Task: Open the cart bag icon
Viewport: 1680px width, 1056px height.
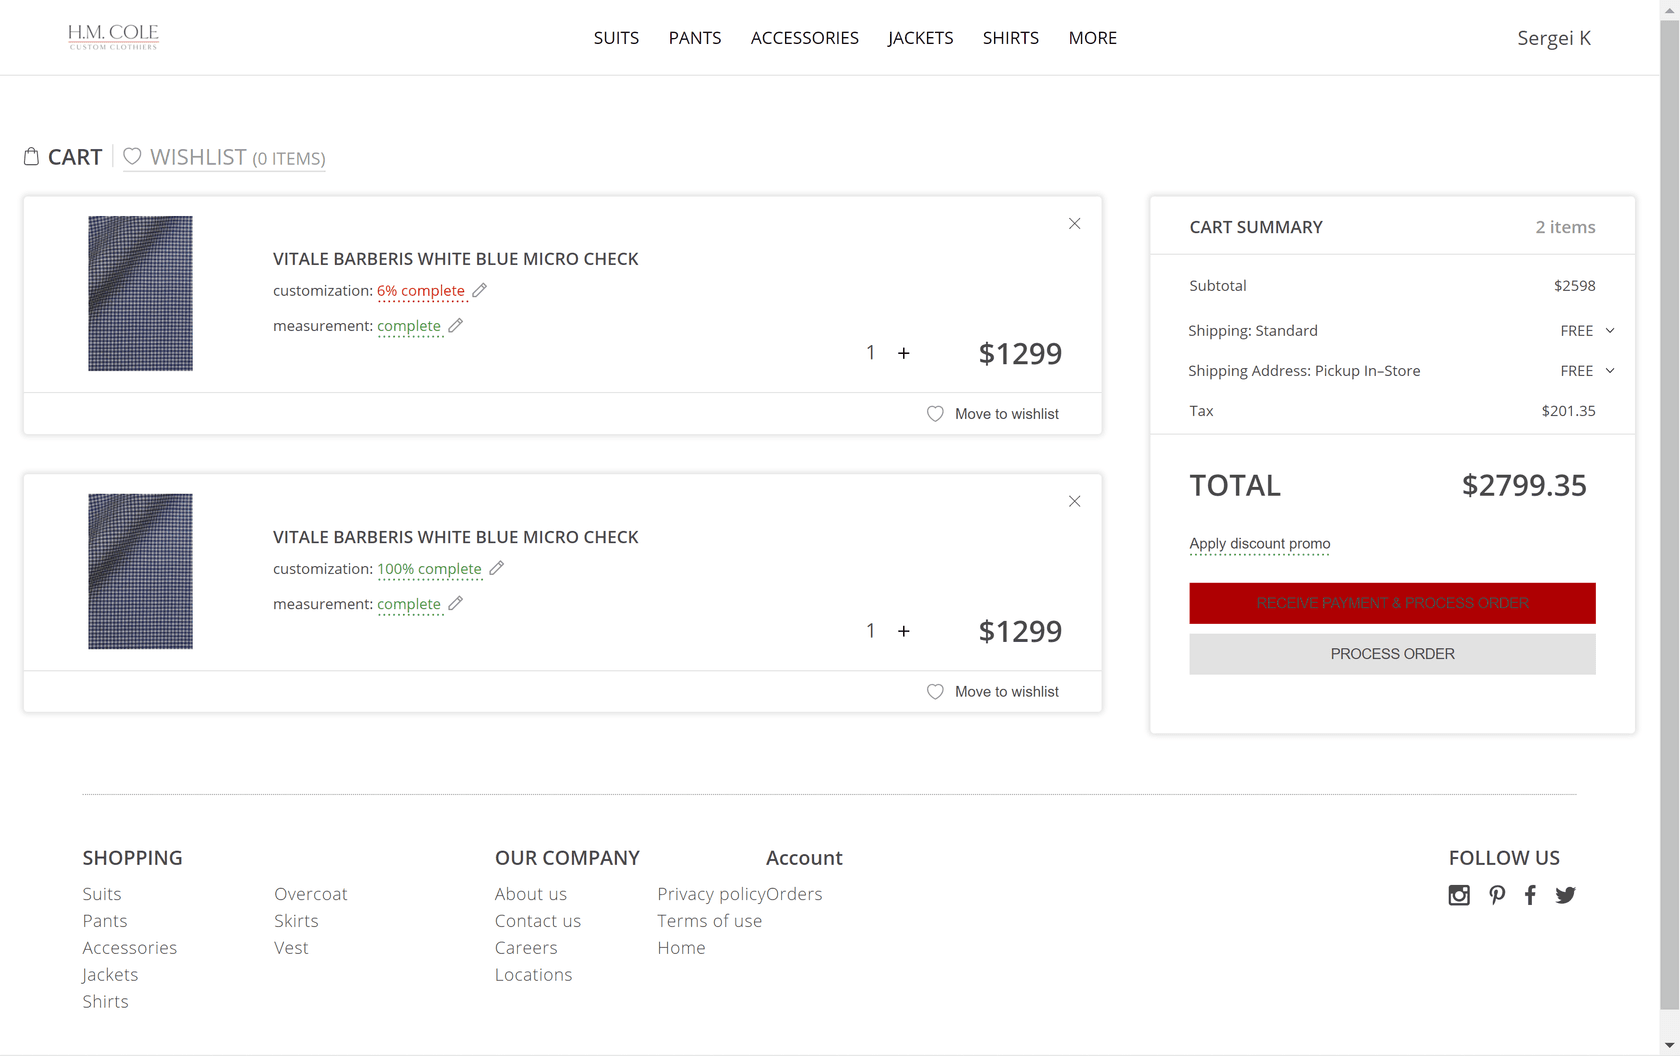Action: pyautogui.click(x=32, y=156)
